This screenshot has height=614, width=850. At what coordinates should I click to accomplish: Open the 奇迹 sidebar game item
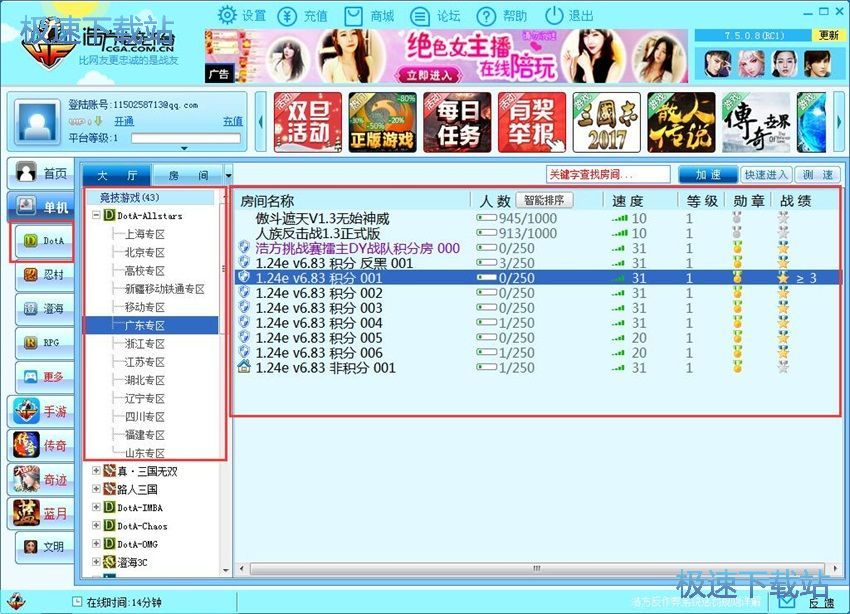point(42,479)
